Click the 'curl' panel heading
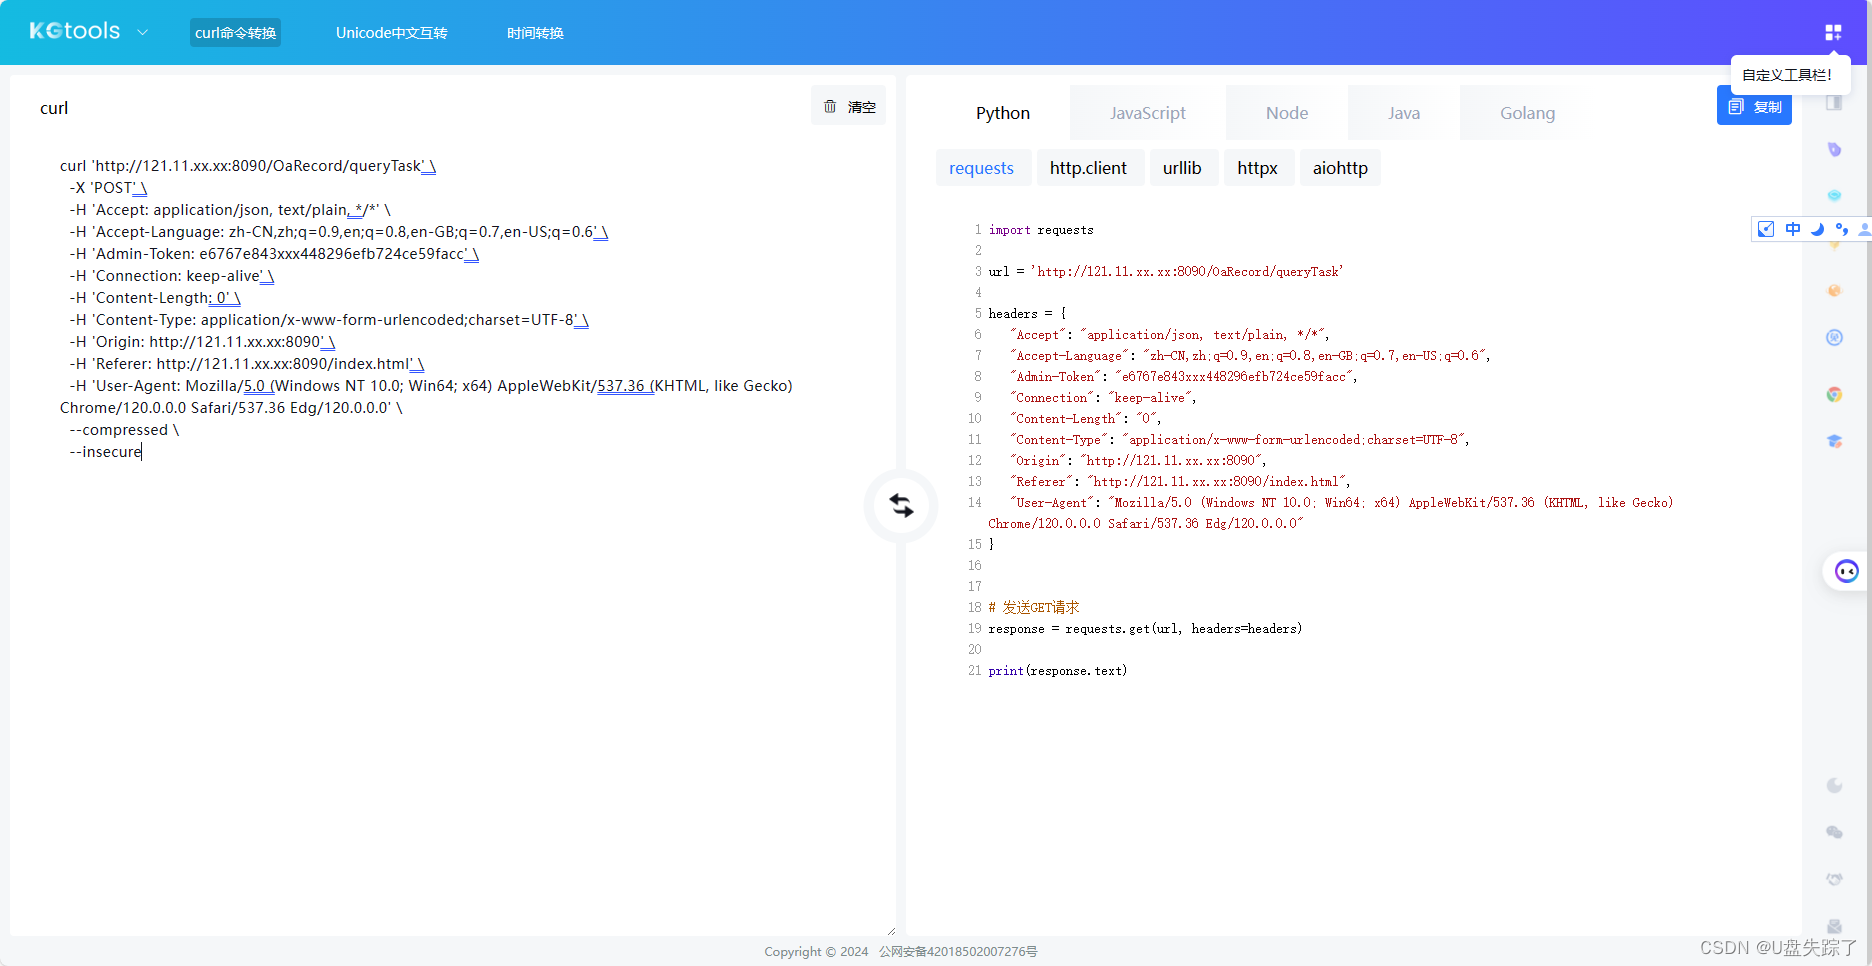1872x966 pixels. (54, 108)
